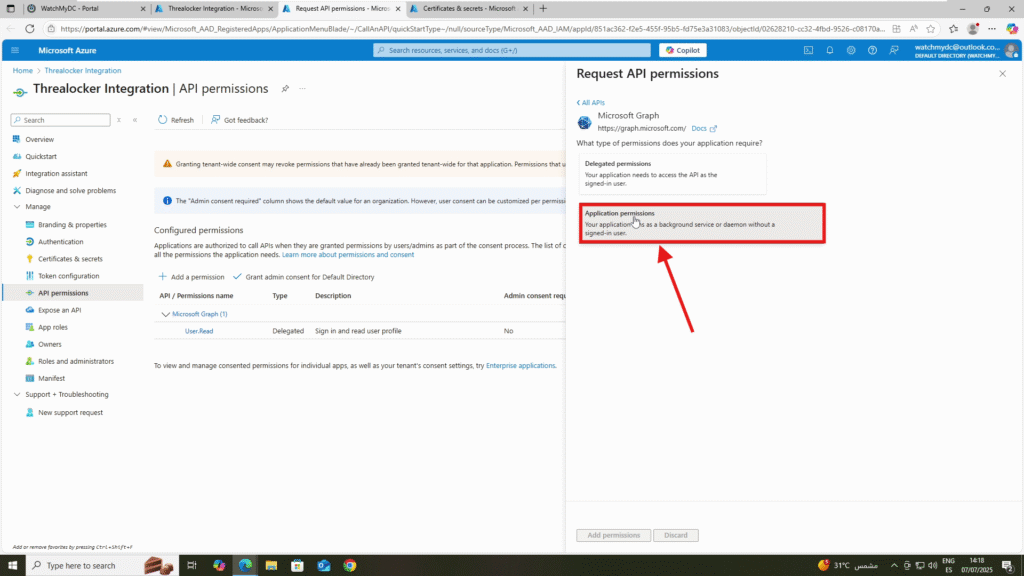Select the Application permissions card
The height and width of the screenshot is (576, 1024).
(x=702, y=223)
